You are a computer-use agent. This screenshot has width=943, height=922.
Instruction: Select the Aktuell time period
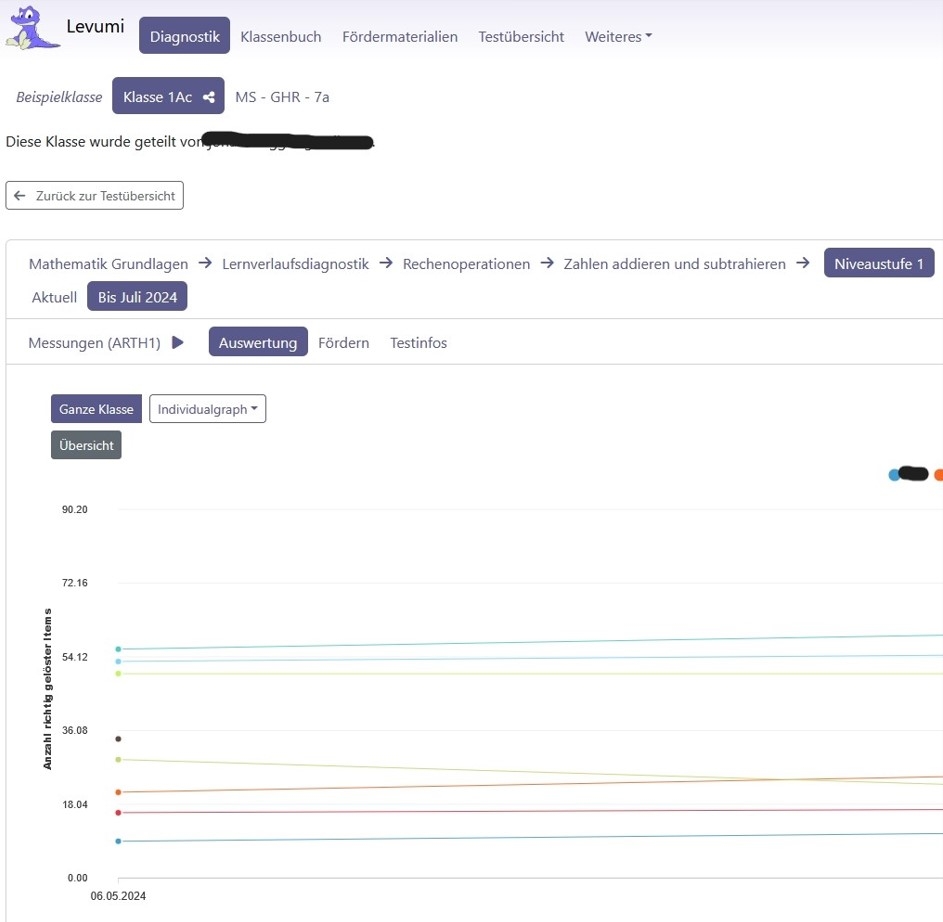54,298
